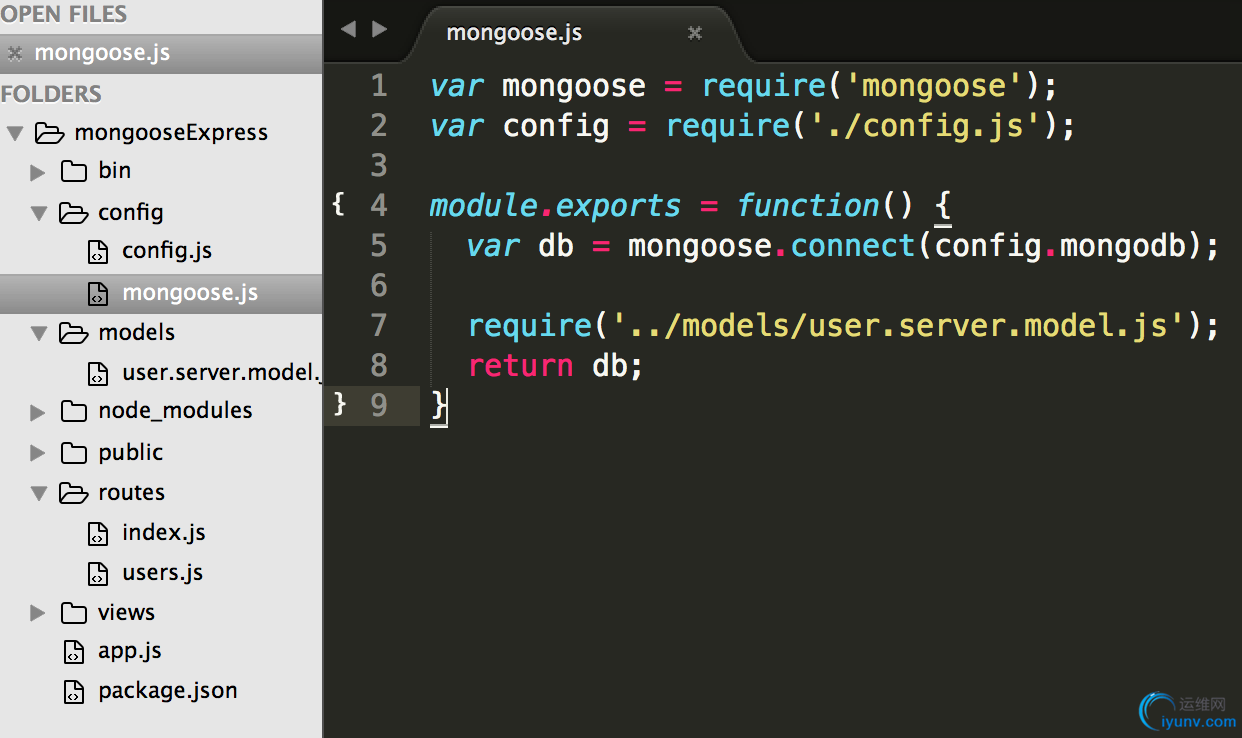
Task: Collapse the mongooseExpress root folder
Action: coord(15,133)
